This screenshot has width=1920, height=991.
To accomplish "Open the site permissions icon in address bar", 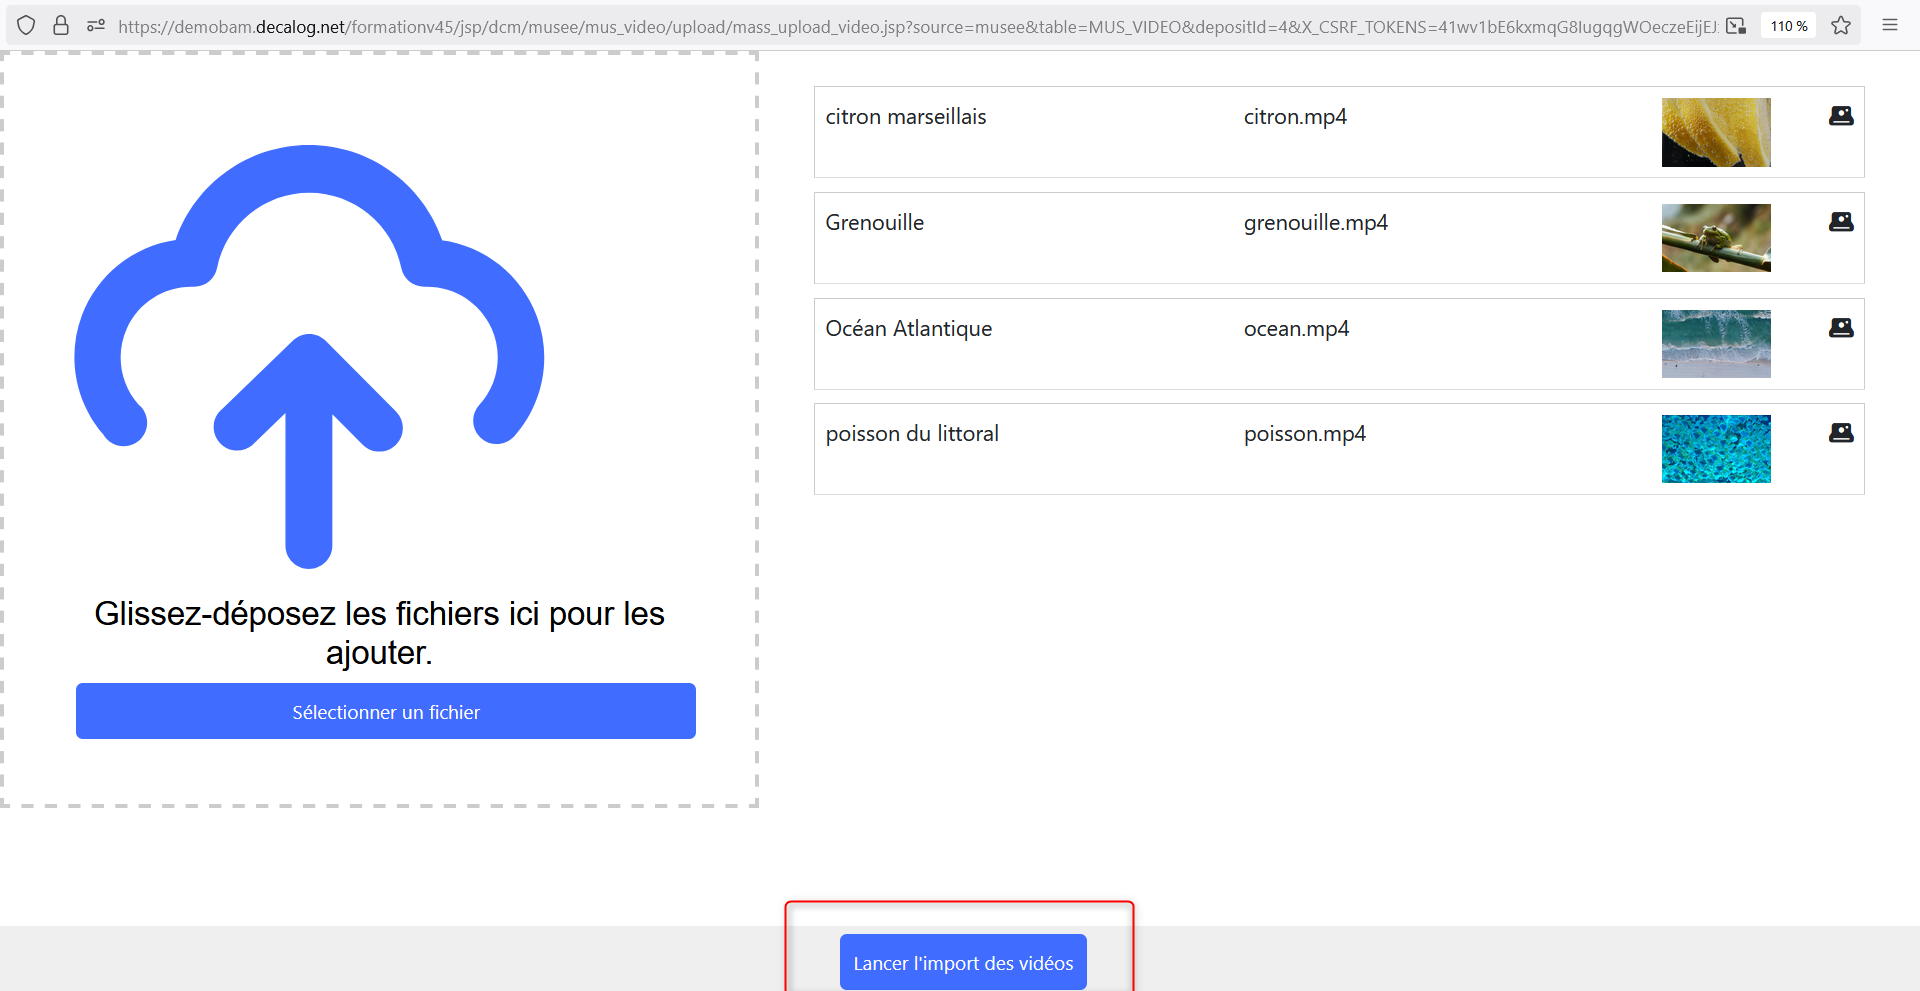I will [96, 26].
